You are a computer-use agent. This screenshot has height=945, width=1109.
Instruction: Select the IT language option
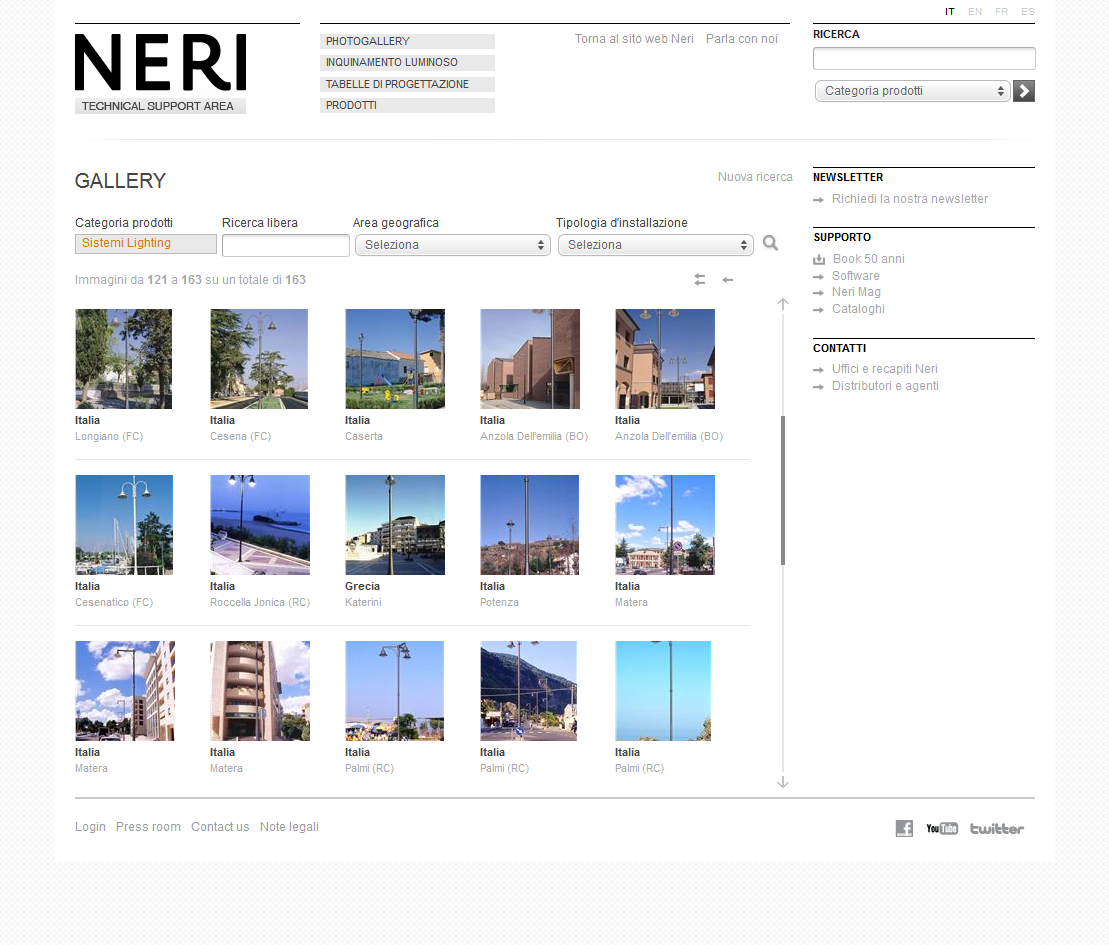(950, 11)
